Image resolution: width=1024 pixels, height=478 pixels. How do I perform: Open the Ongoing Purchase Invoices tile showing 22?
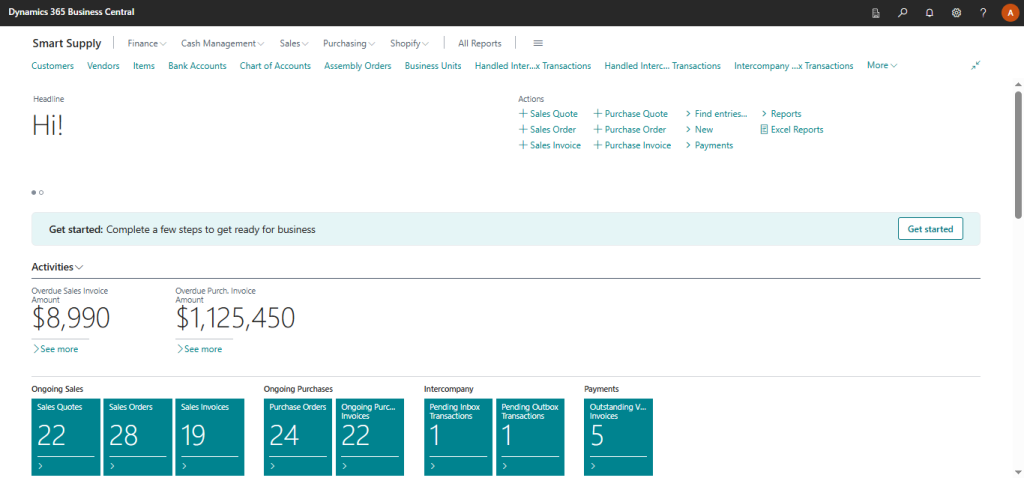370,437
